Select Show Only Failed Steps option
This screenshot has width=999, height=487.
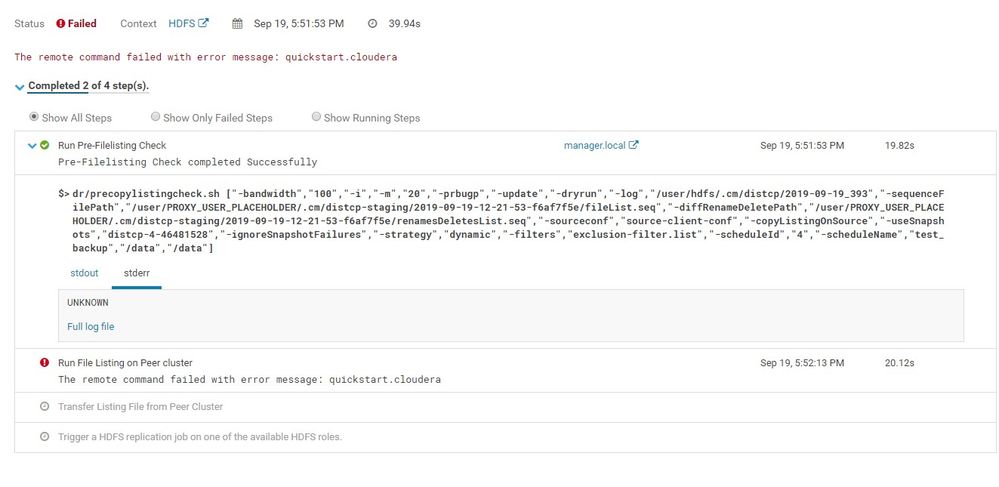[x=155, y=117]
